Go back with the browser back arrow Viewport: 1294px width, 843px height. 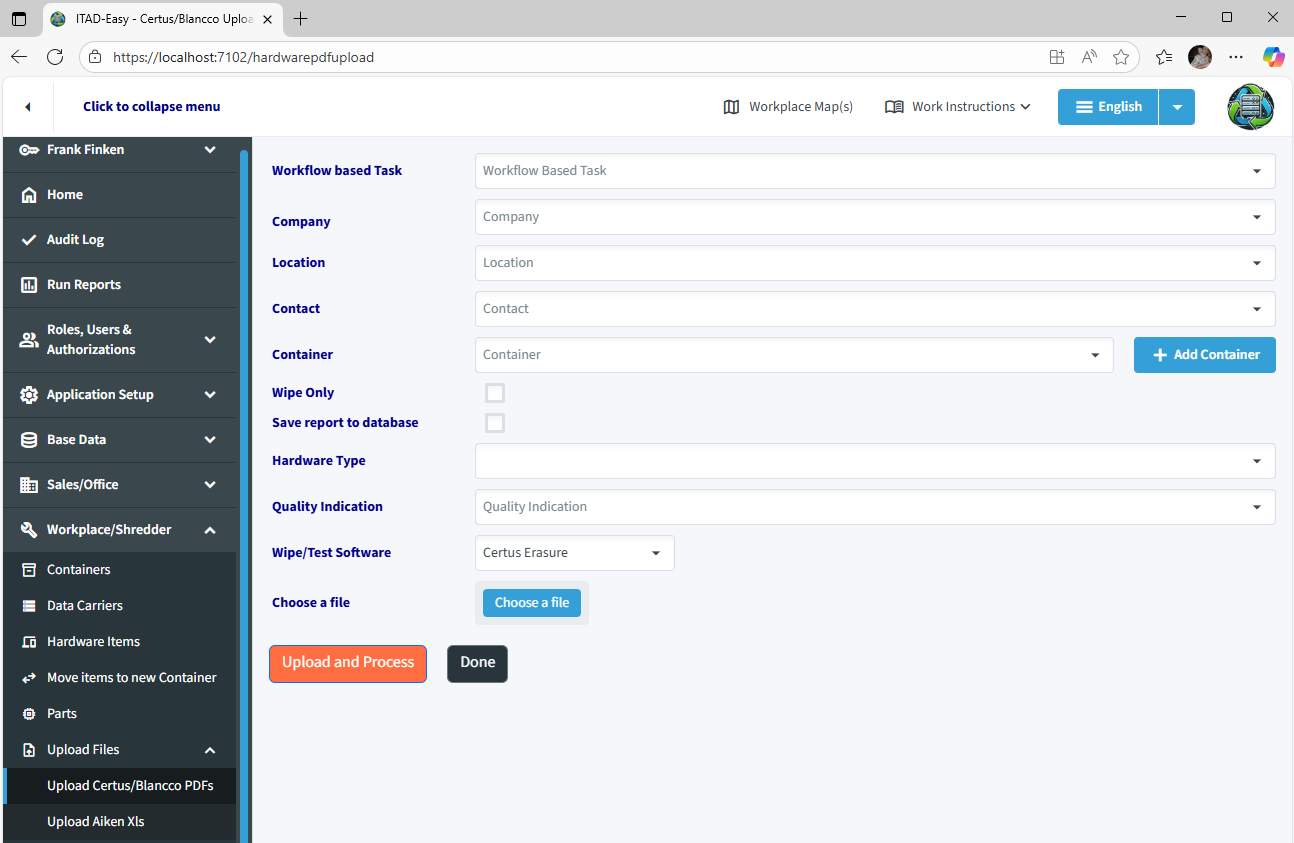click(x=19, y=57)
